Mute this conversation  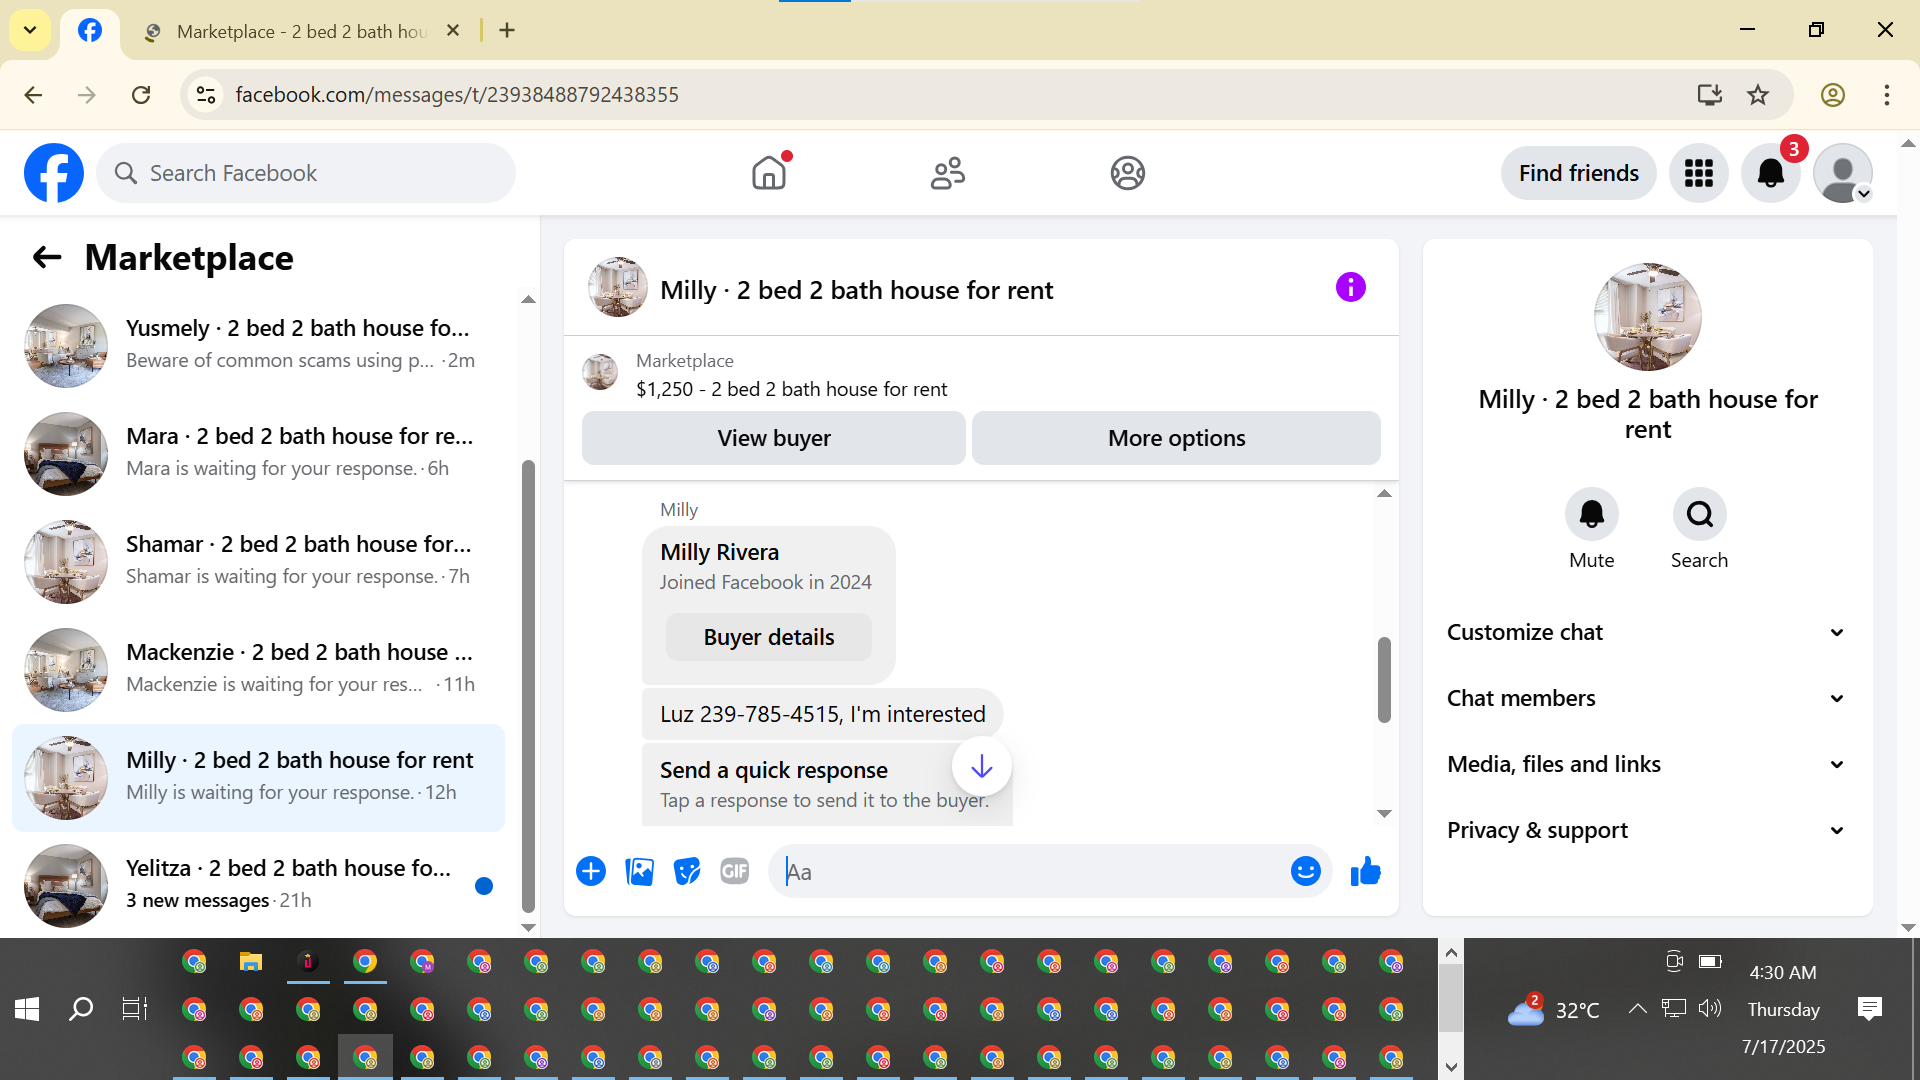click(x=1591, y=515)
